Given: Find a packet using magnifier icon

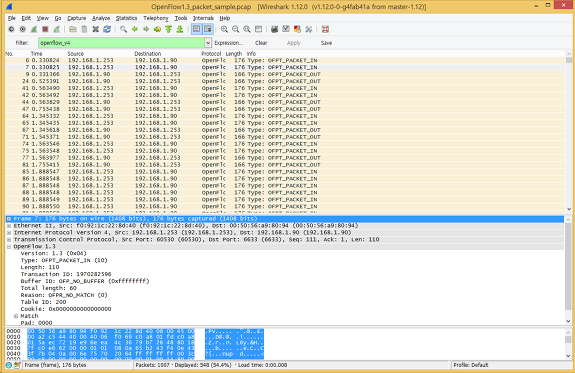Looking at the screenshot, I should pos(123,29).
